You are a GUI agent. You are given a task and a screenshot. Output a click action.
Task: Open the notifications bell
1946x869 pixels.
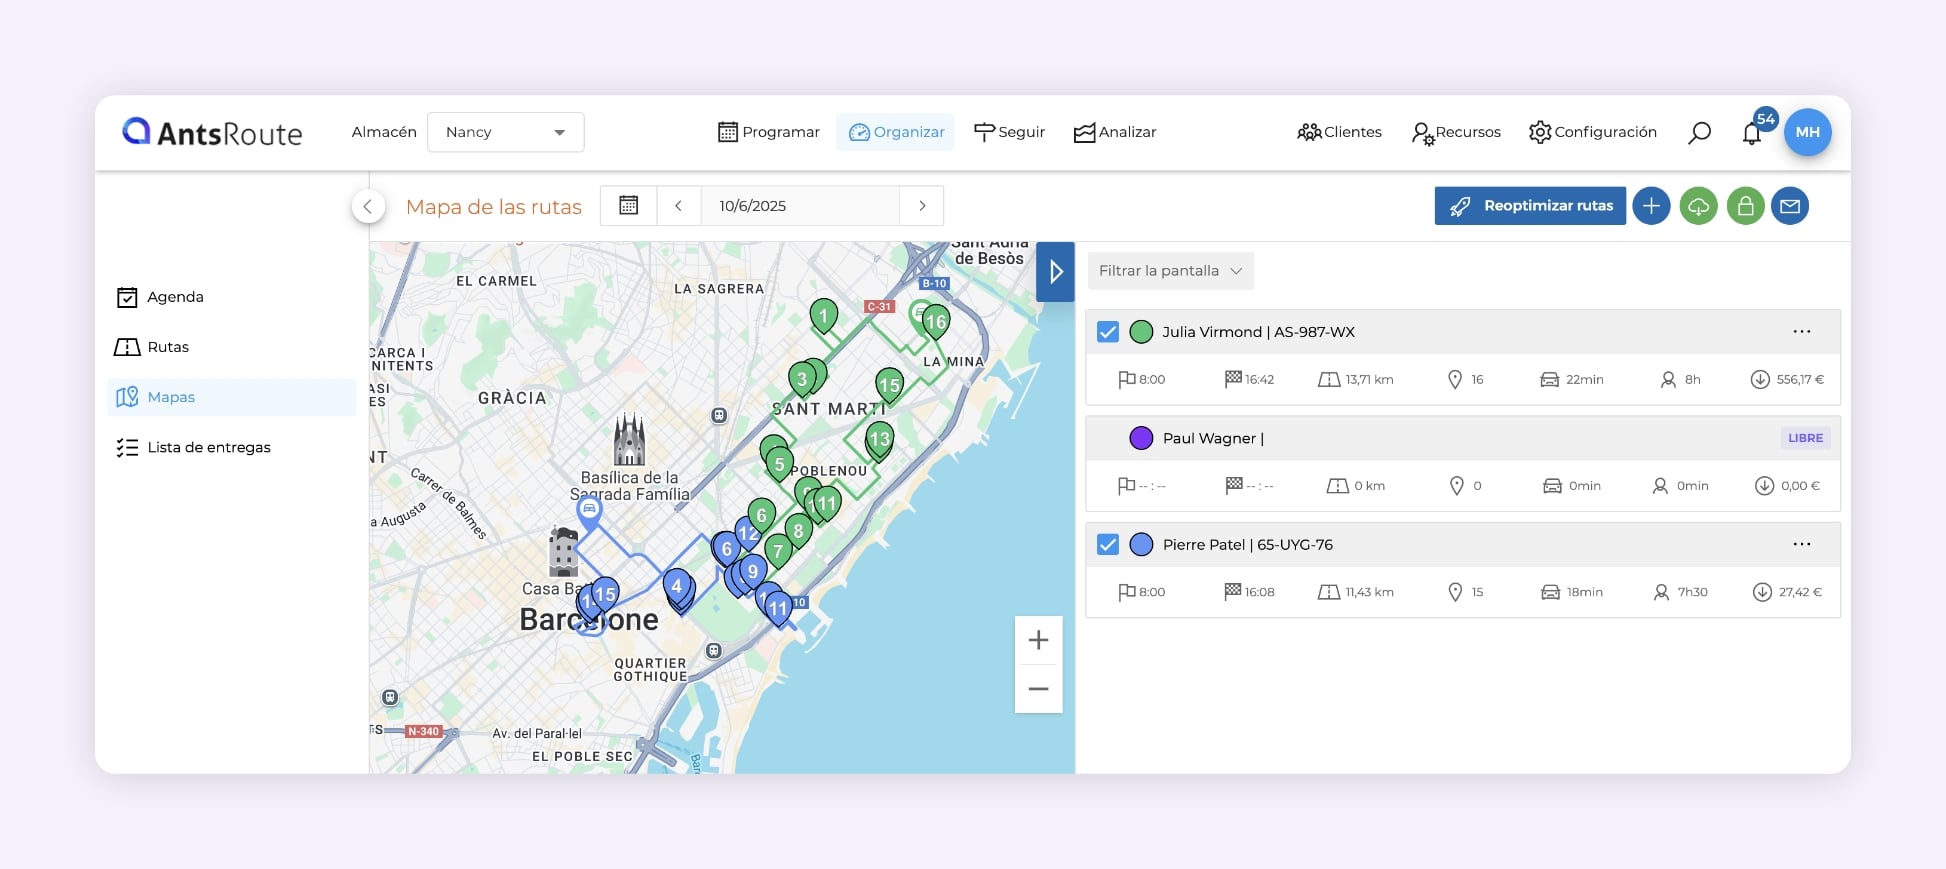point(1751,134)
